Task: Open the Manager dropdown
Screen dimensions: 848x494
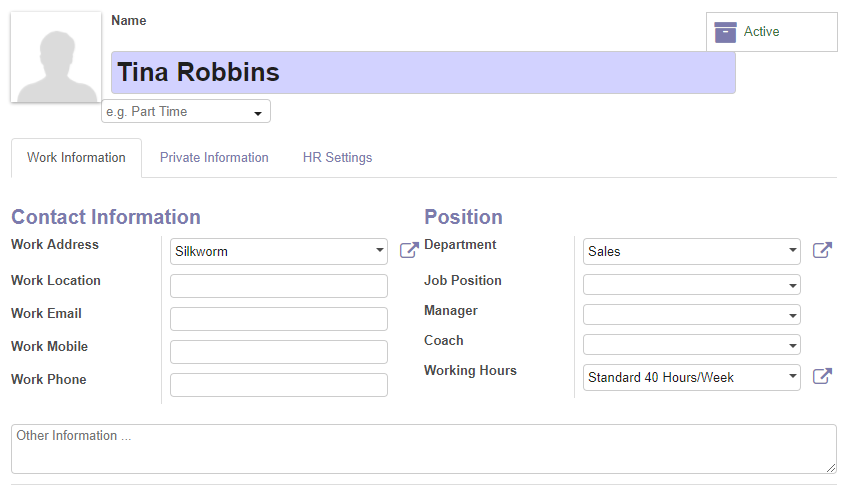Action: pos(691,314)
